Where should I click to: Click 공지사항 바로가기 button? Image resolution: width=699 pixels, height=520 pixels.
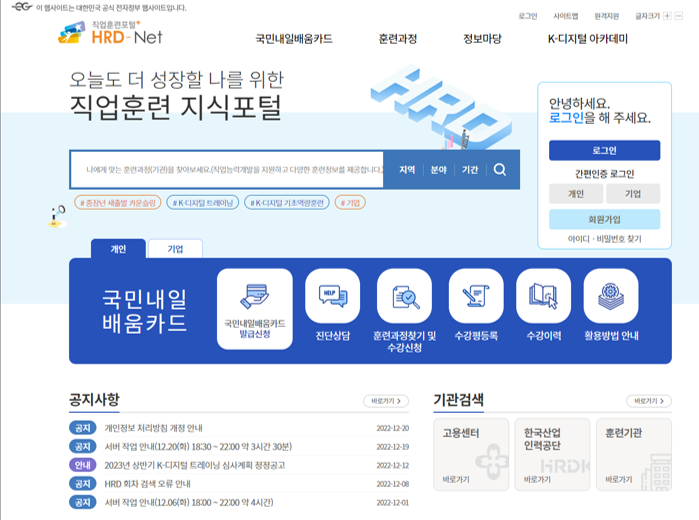386,401
